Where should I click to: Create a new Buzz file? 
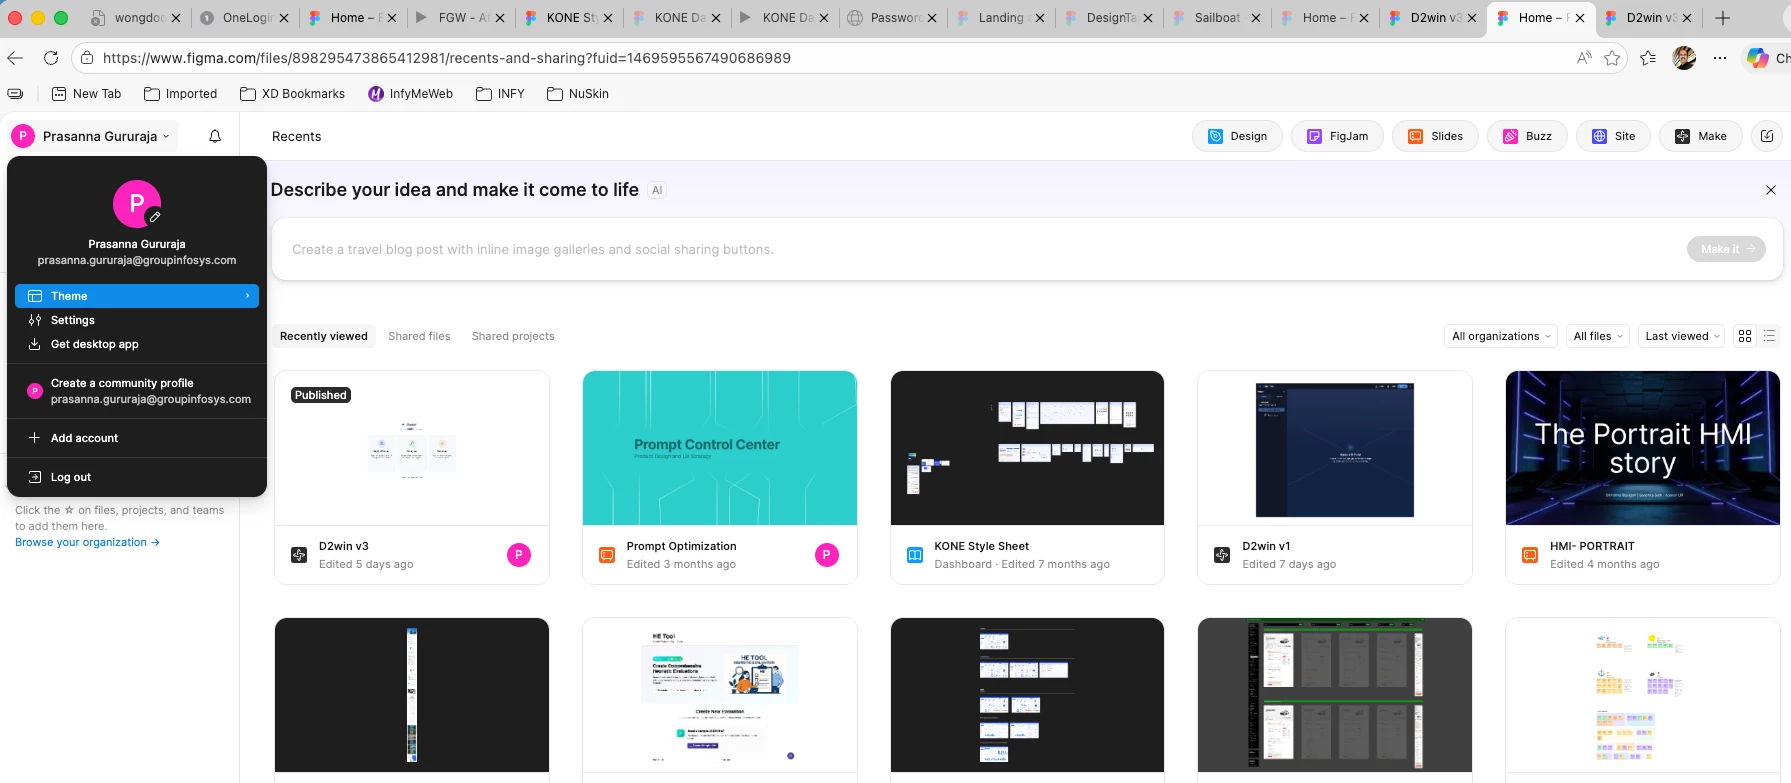point(1527,136)
